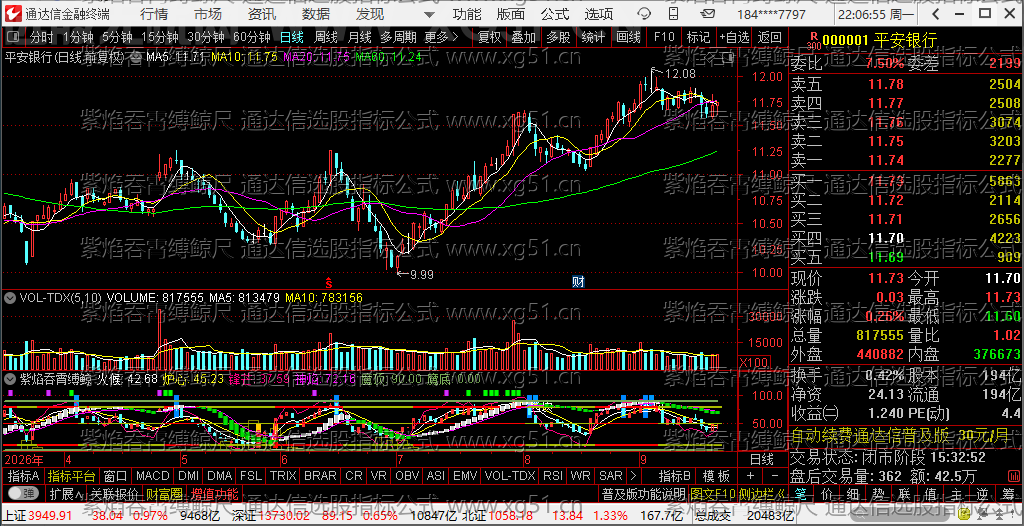Open the 增值功能 link
Screen dimensions: 1024x526
tap(214, 493)
